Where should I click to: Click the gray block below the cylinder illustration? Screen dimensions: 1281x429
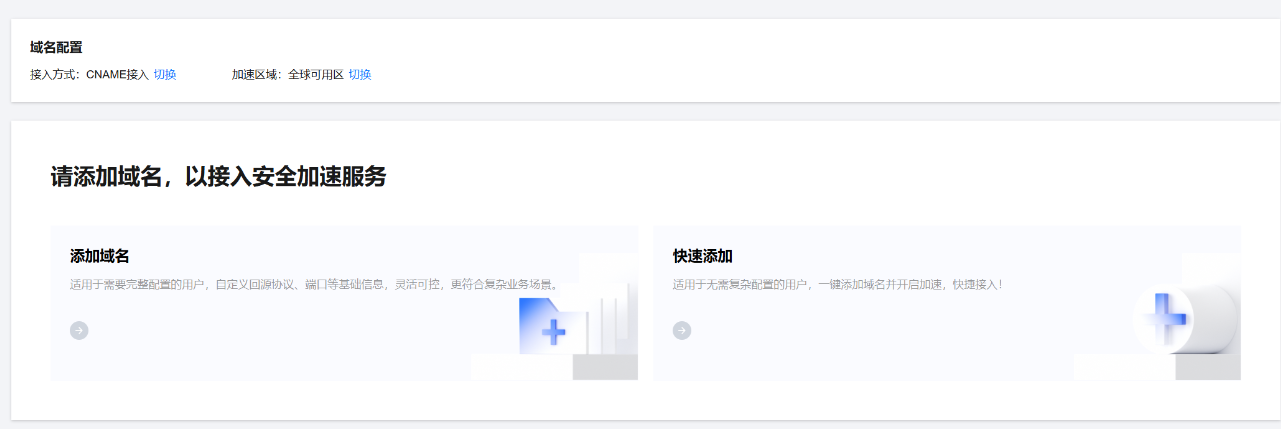click(1208, 367)
